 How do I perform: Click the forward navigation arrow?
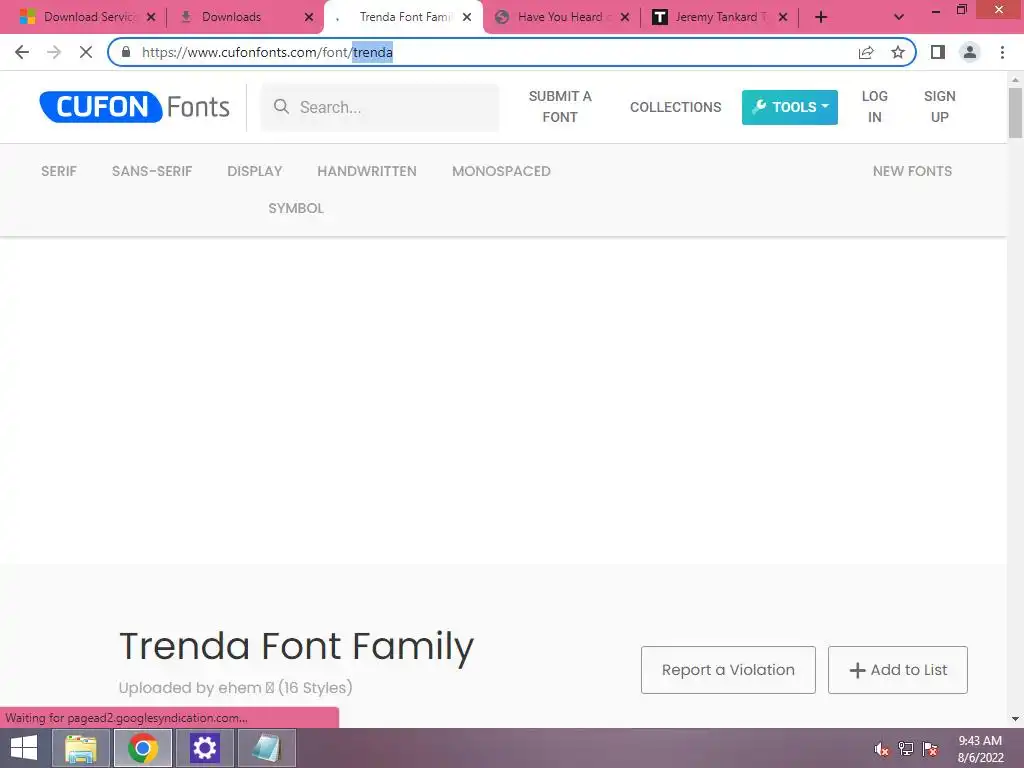[54, 52]
